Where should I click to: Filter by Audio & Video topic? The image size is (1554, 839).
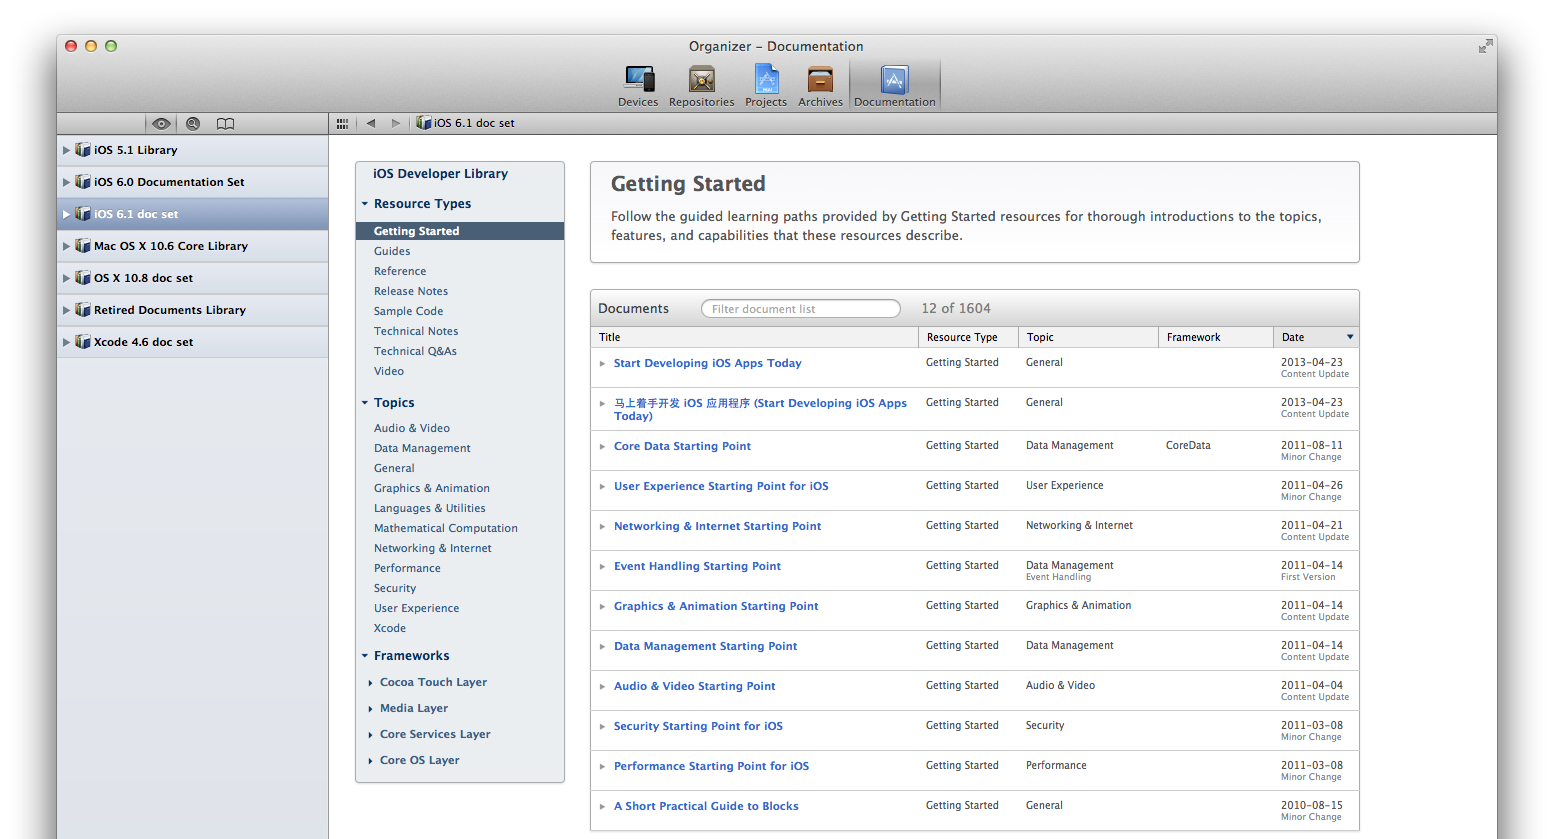tap(412, 428)
